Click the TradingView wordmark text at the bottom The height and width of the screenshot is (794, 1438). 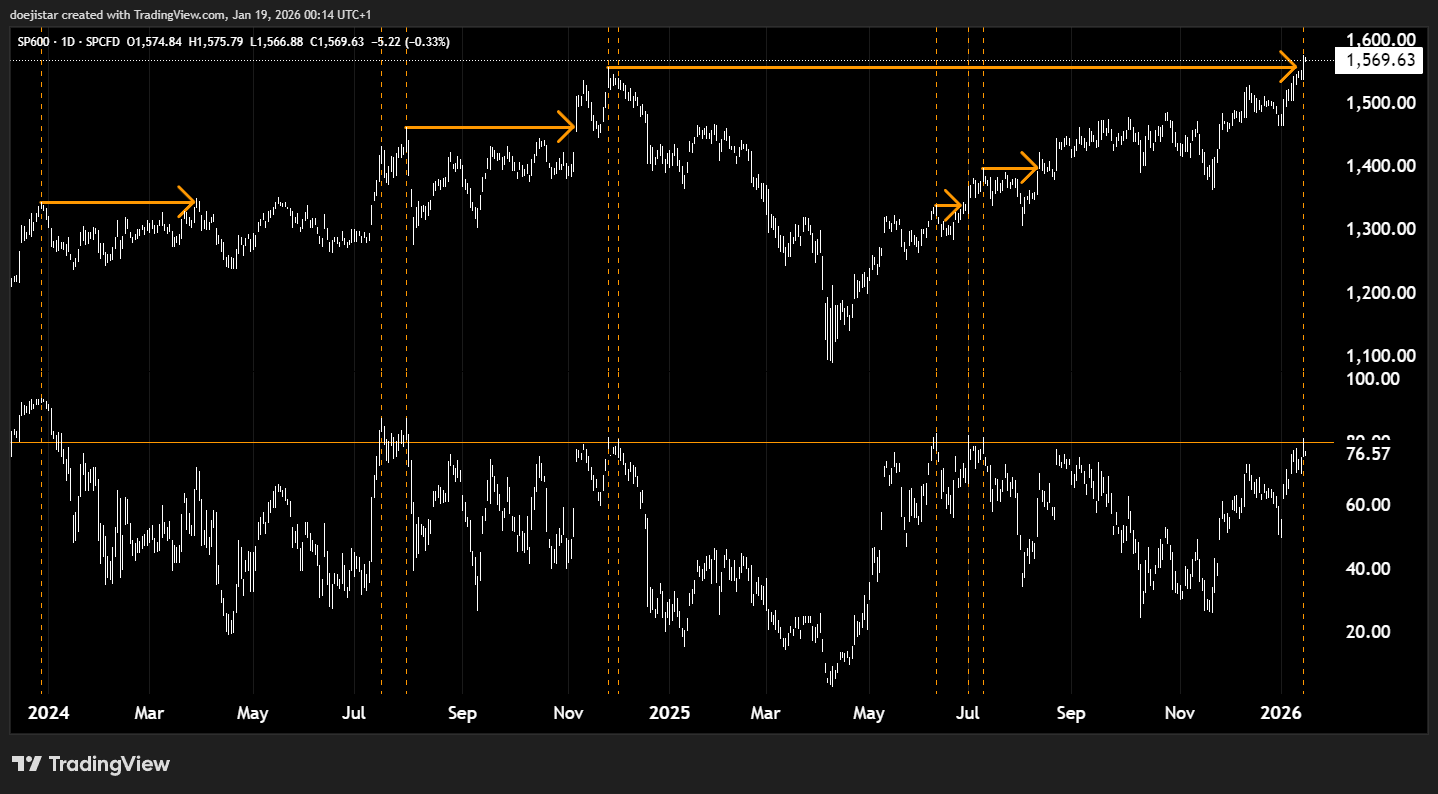(109, 764)
